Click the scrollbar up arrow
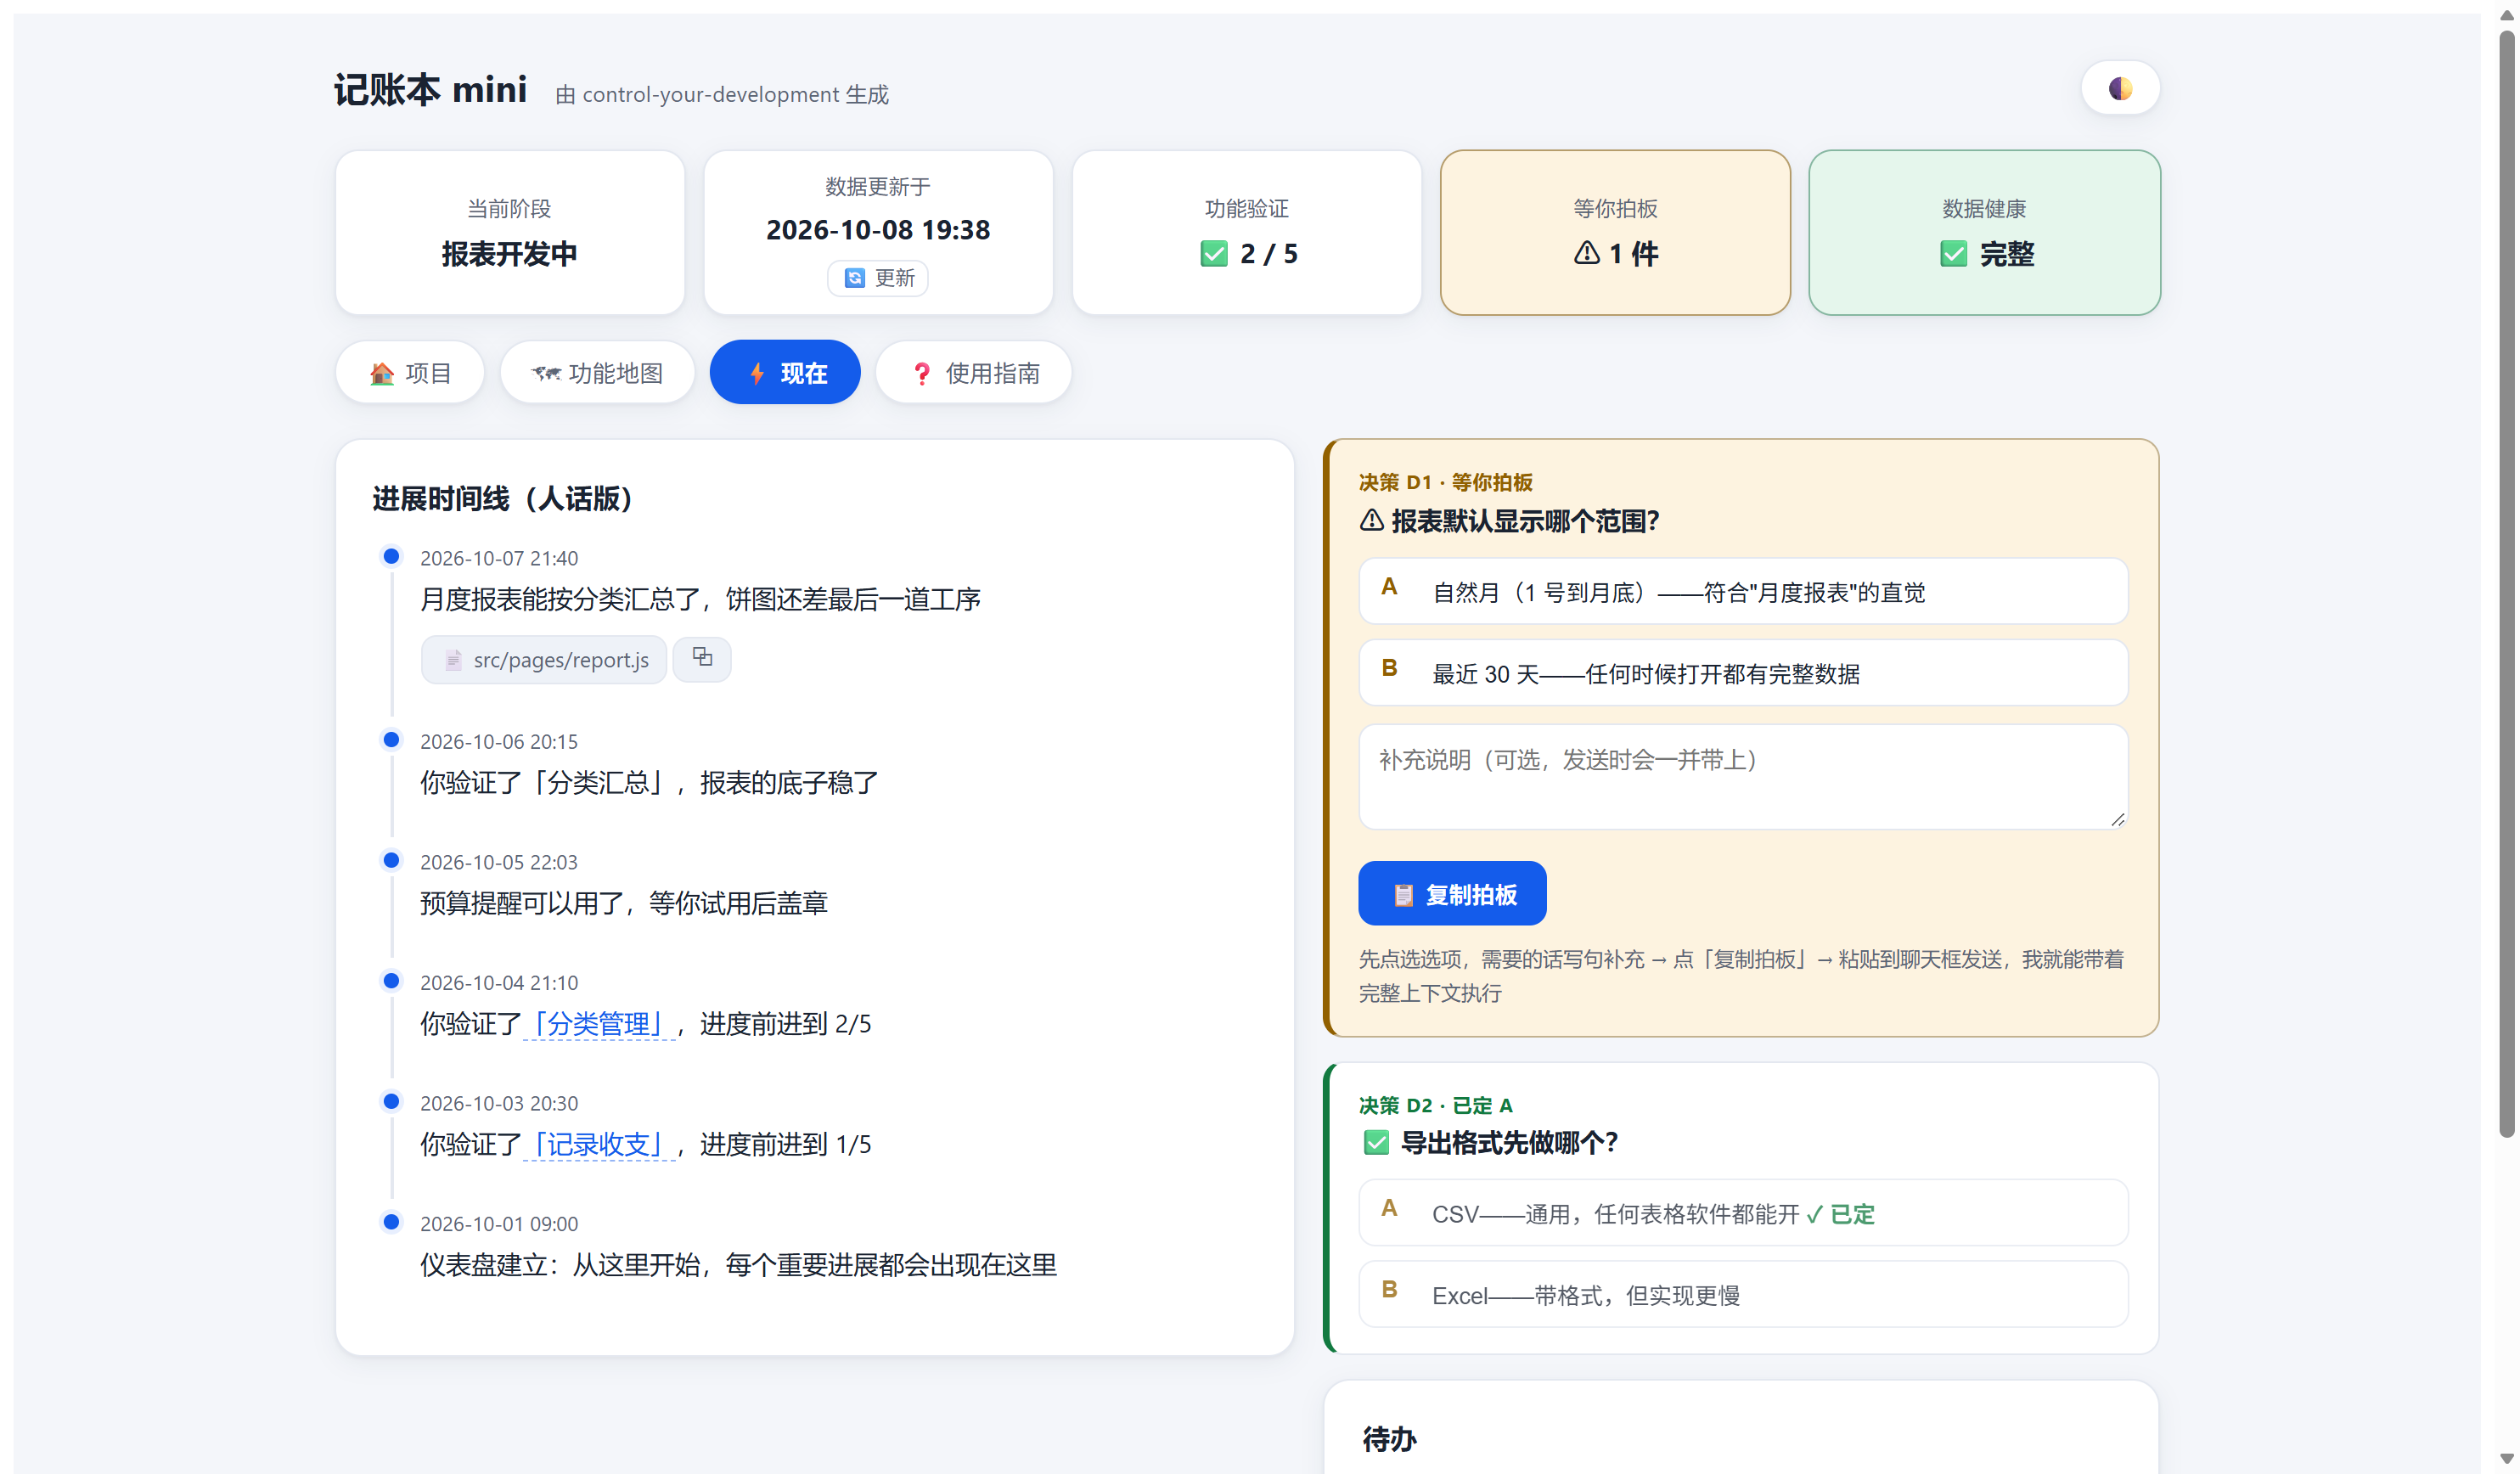Viewport: 2520px width, 1474px height. click(2506, 15)
